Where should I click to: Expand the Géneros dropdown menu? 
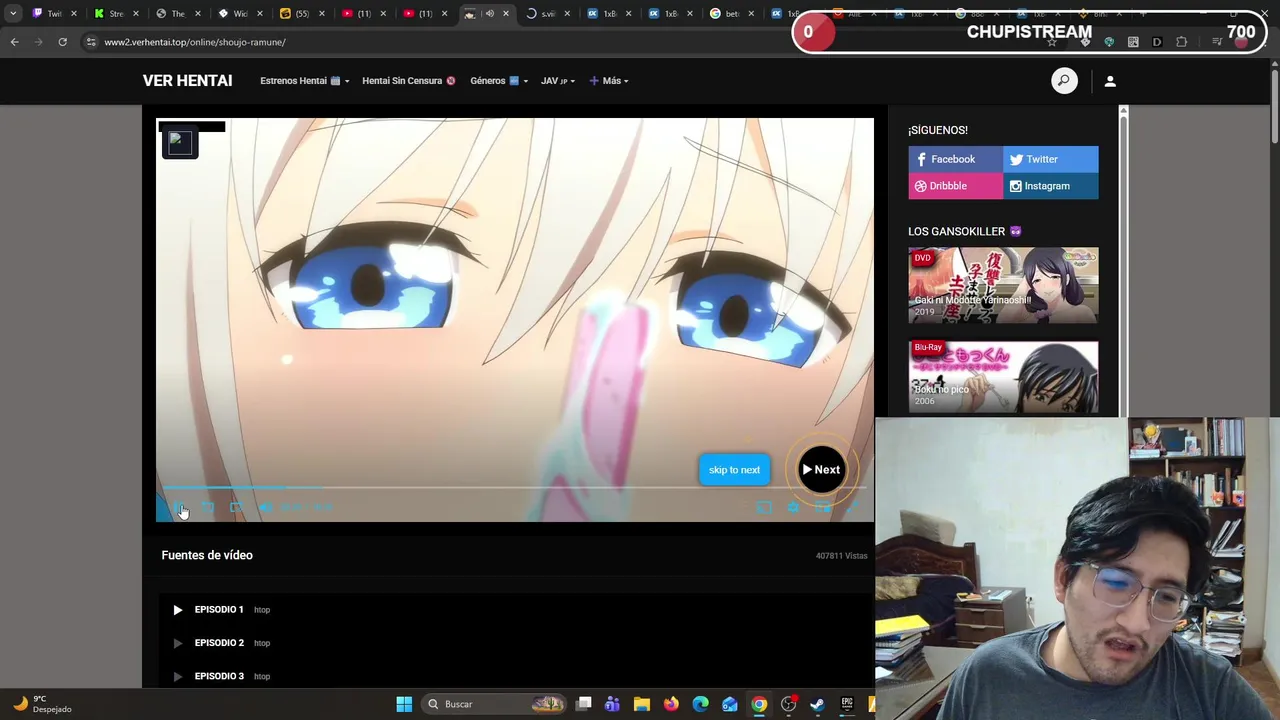click(x=498, y=81)
